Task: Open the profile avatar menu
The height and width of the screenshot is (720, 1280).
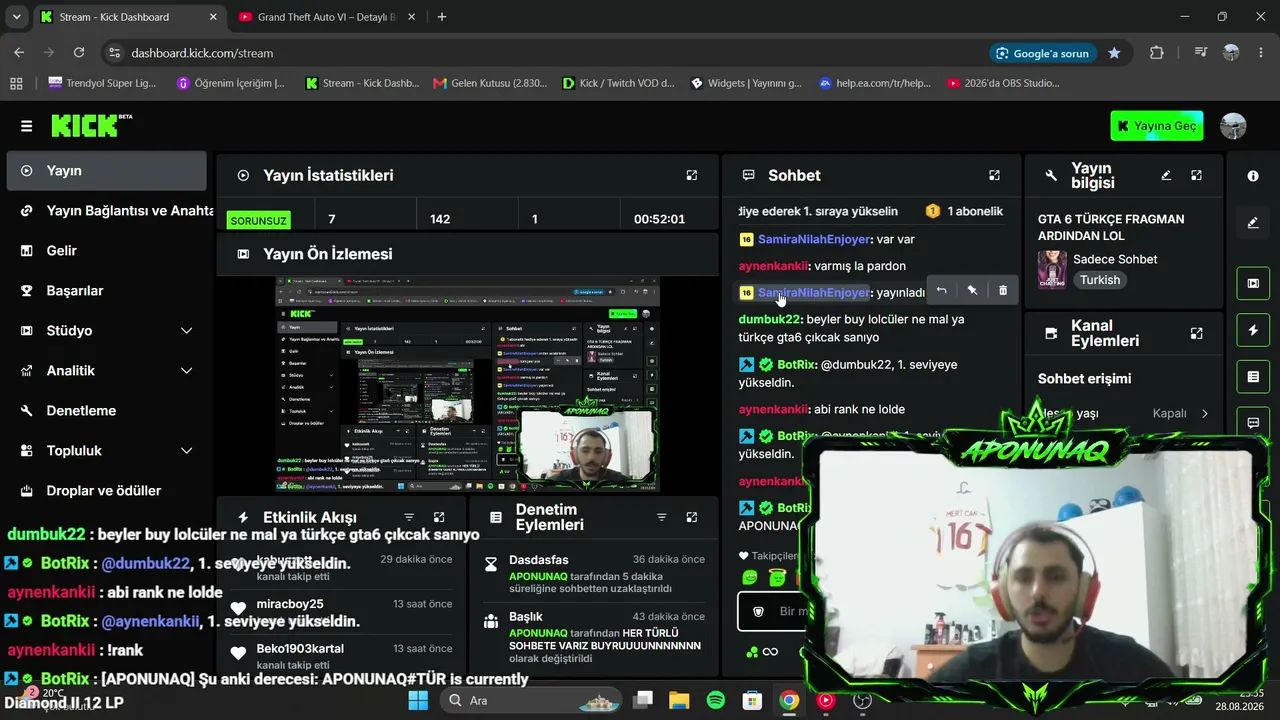Action: pos(1233,126)
